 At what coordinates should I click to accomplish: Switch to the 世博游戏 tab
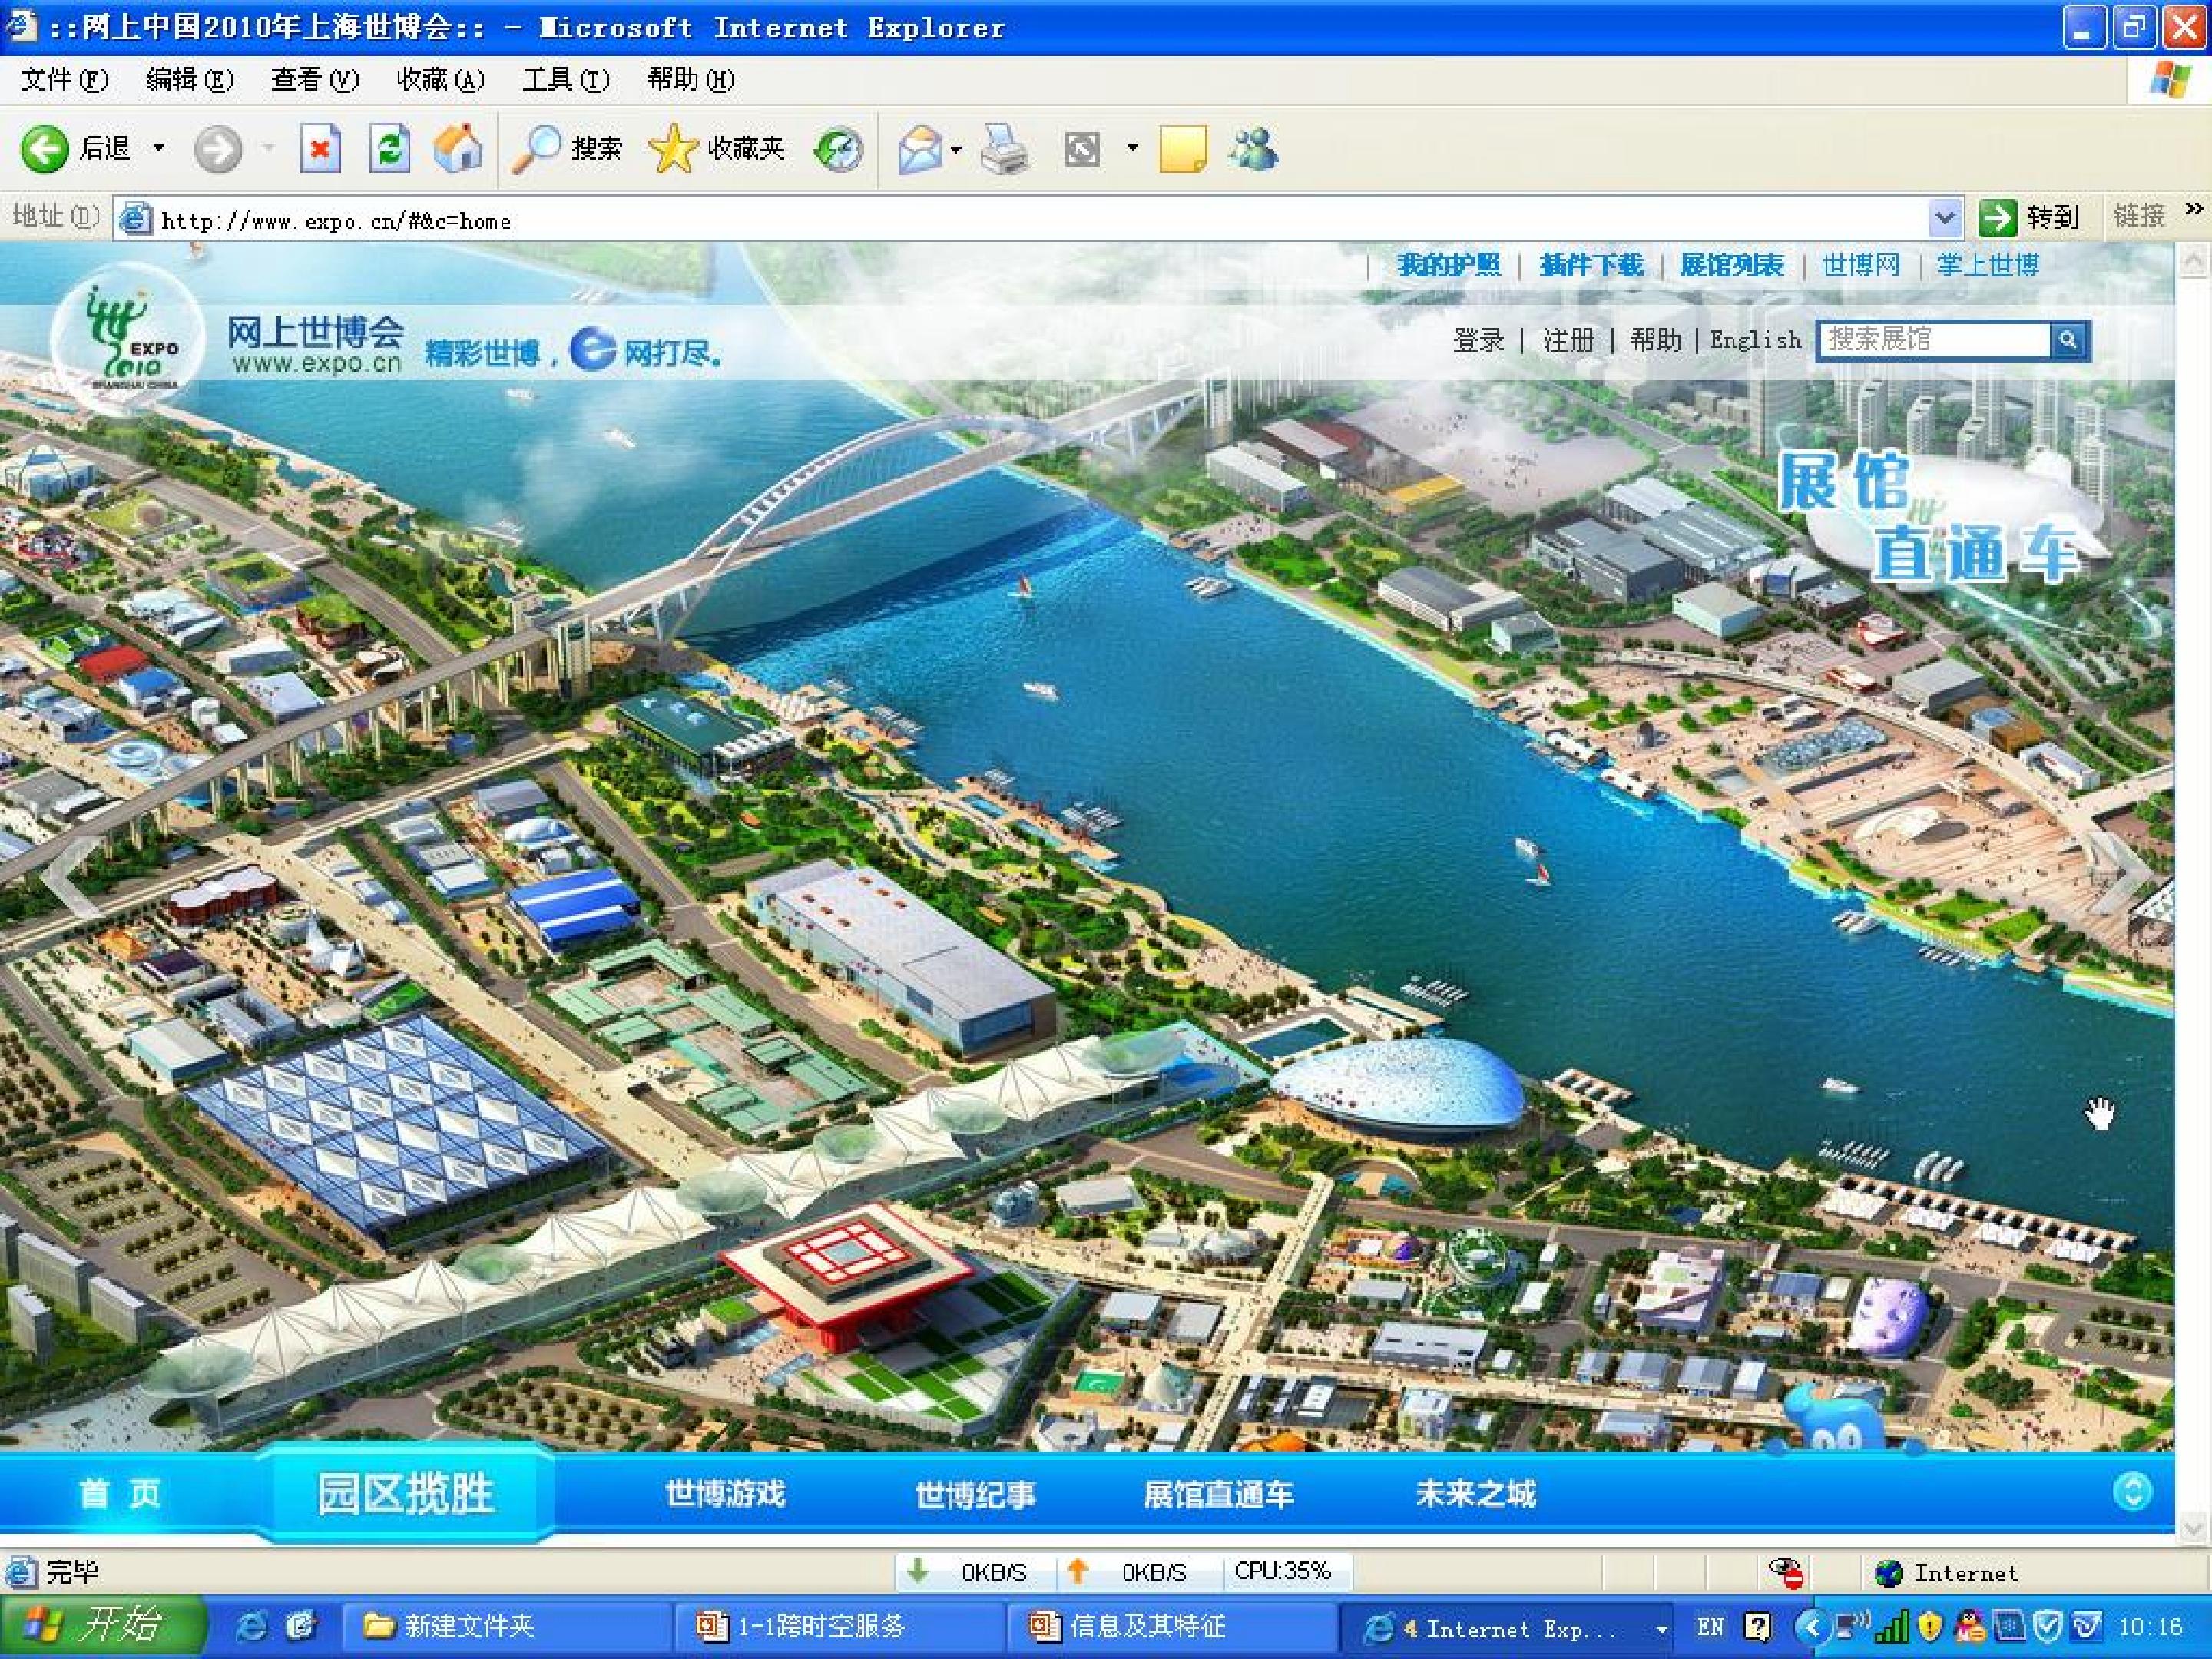point(725,1494)
